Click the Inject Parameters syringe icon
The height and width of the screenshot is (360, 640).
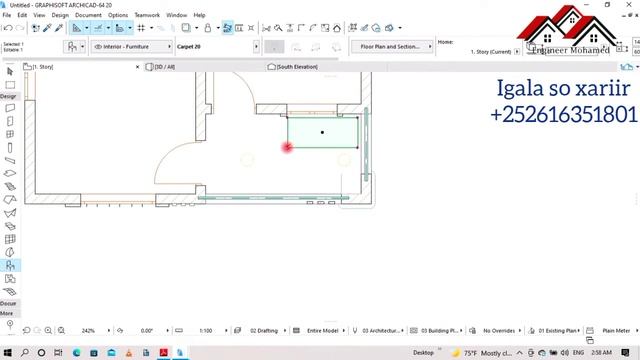coord(59,28)
